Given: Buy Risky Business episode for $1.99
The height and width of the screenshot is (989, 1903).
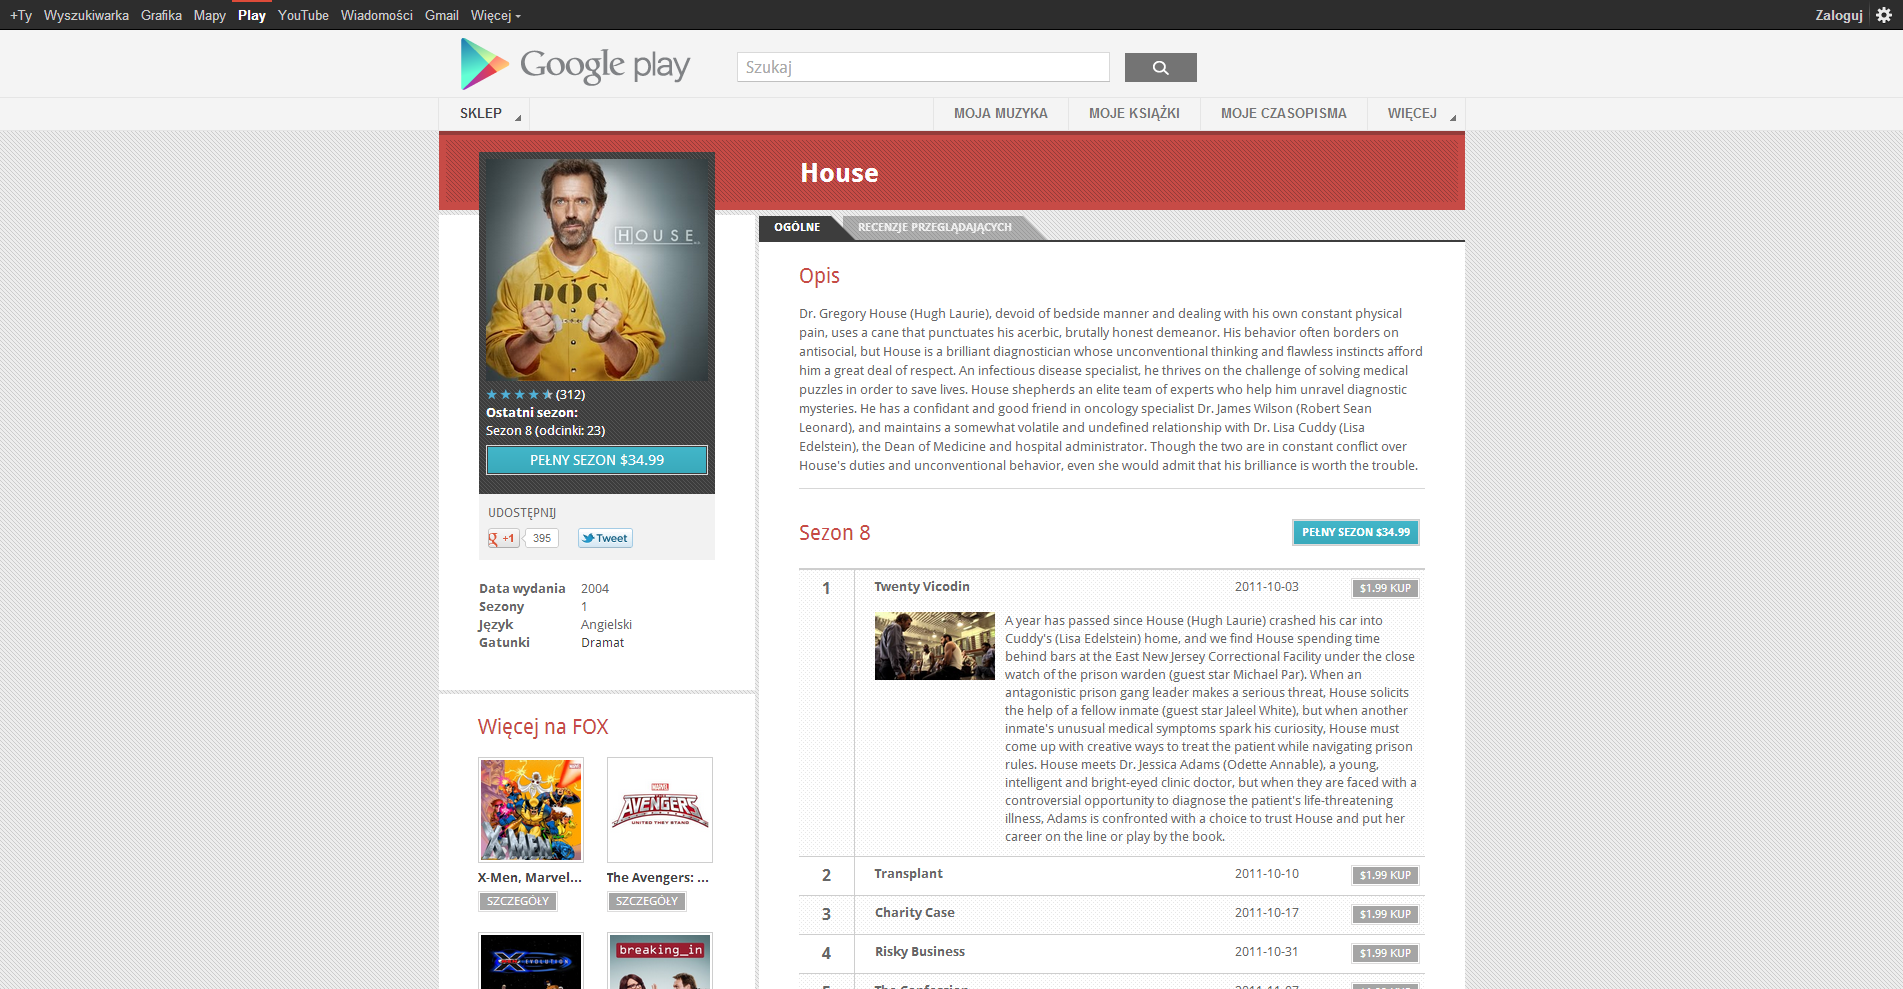Looking at the screenshot, I should [x=1385, y=953].
